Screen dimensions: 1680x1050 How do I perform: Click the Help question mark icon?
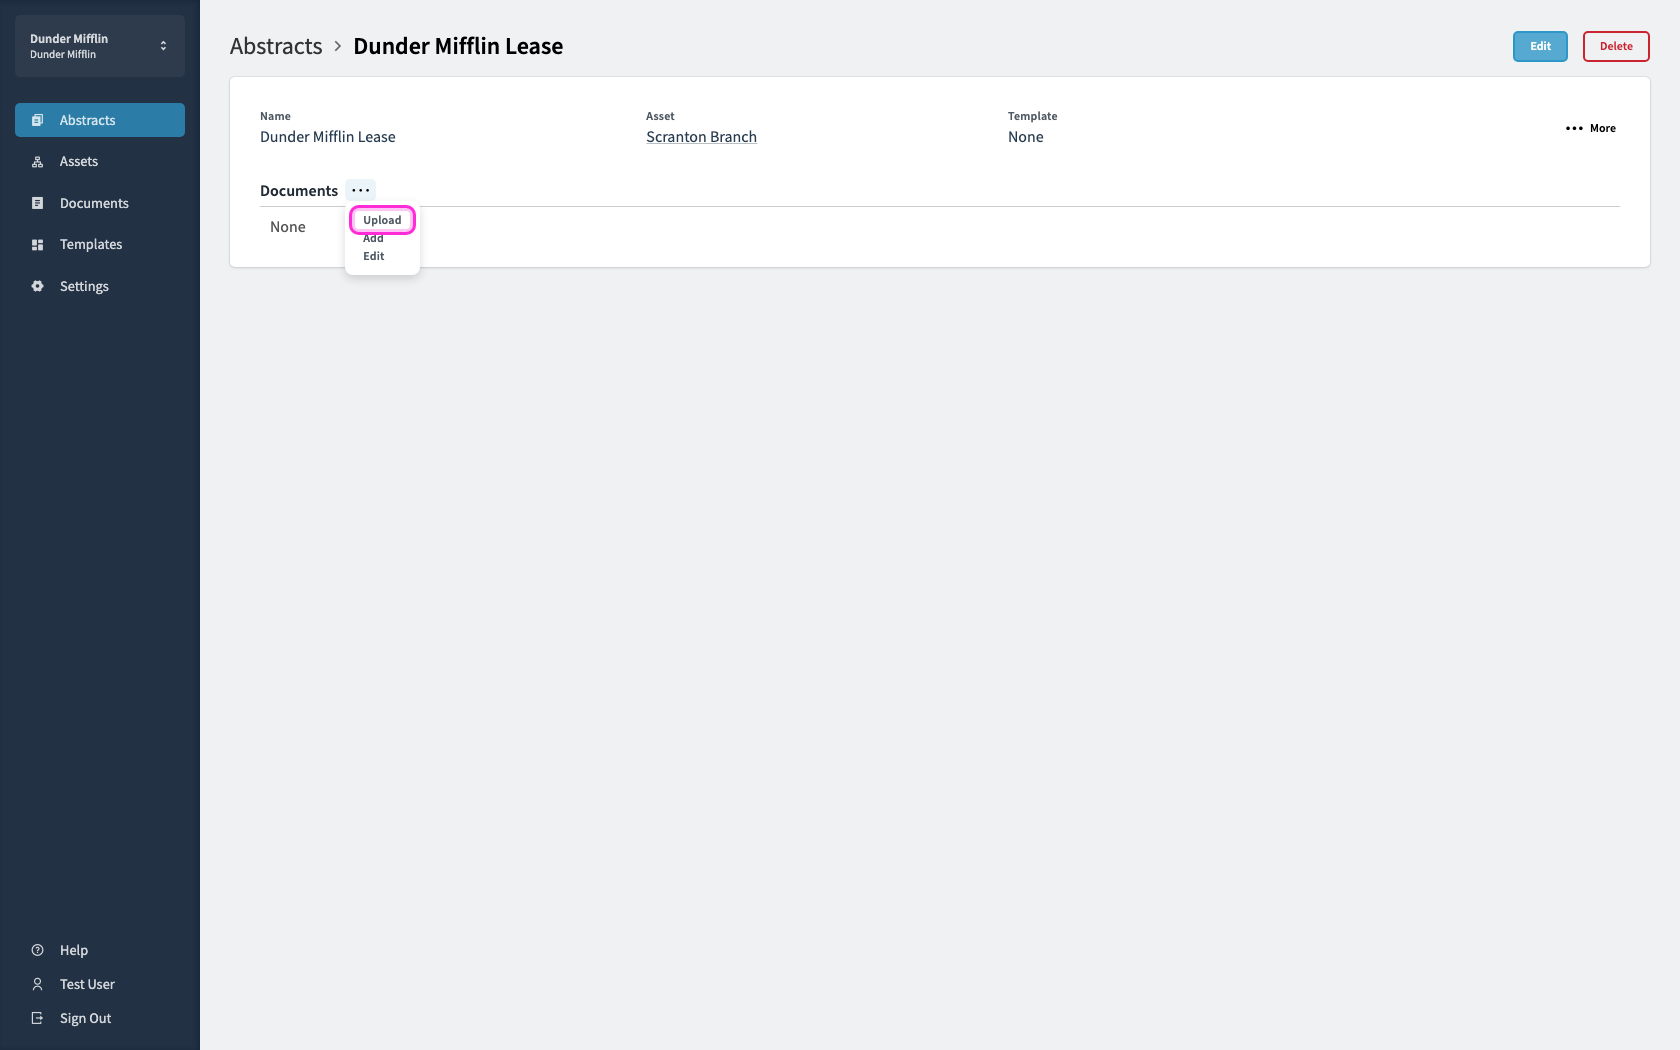point(37,950)
